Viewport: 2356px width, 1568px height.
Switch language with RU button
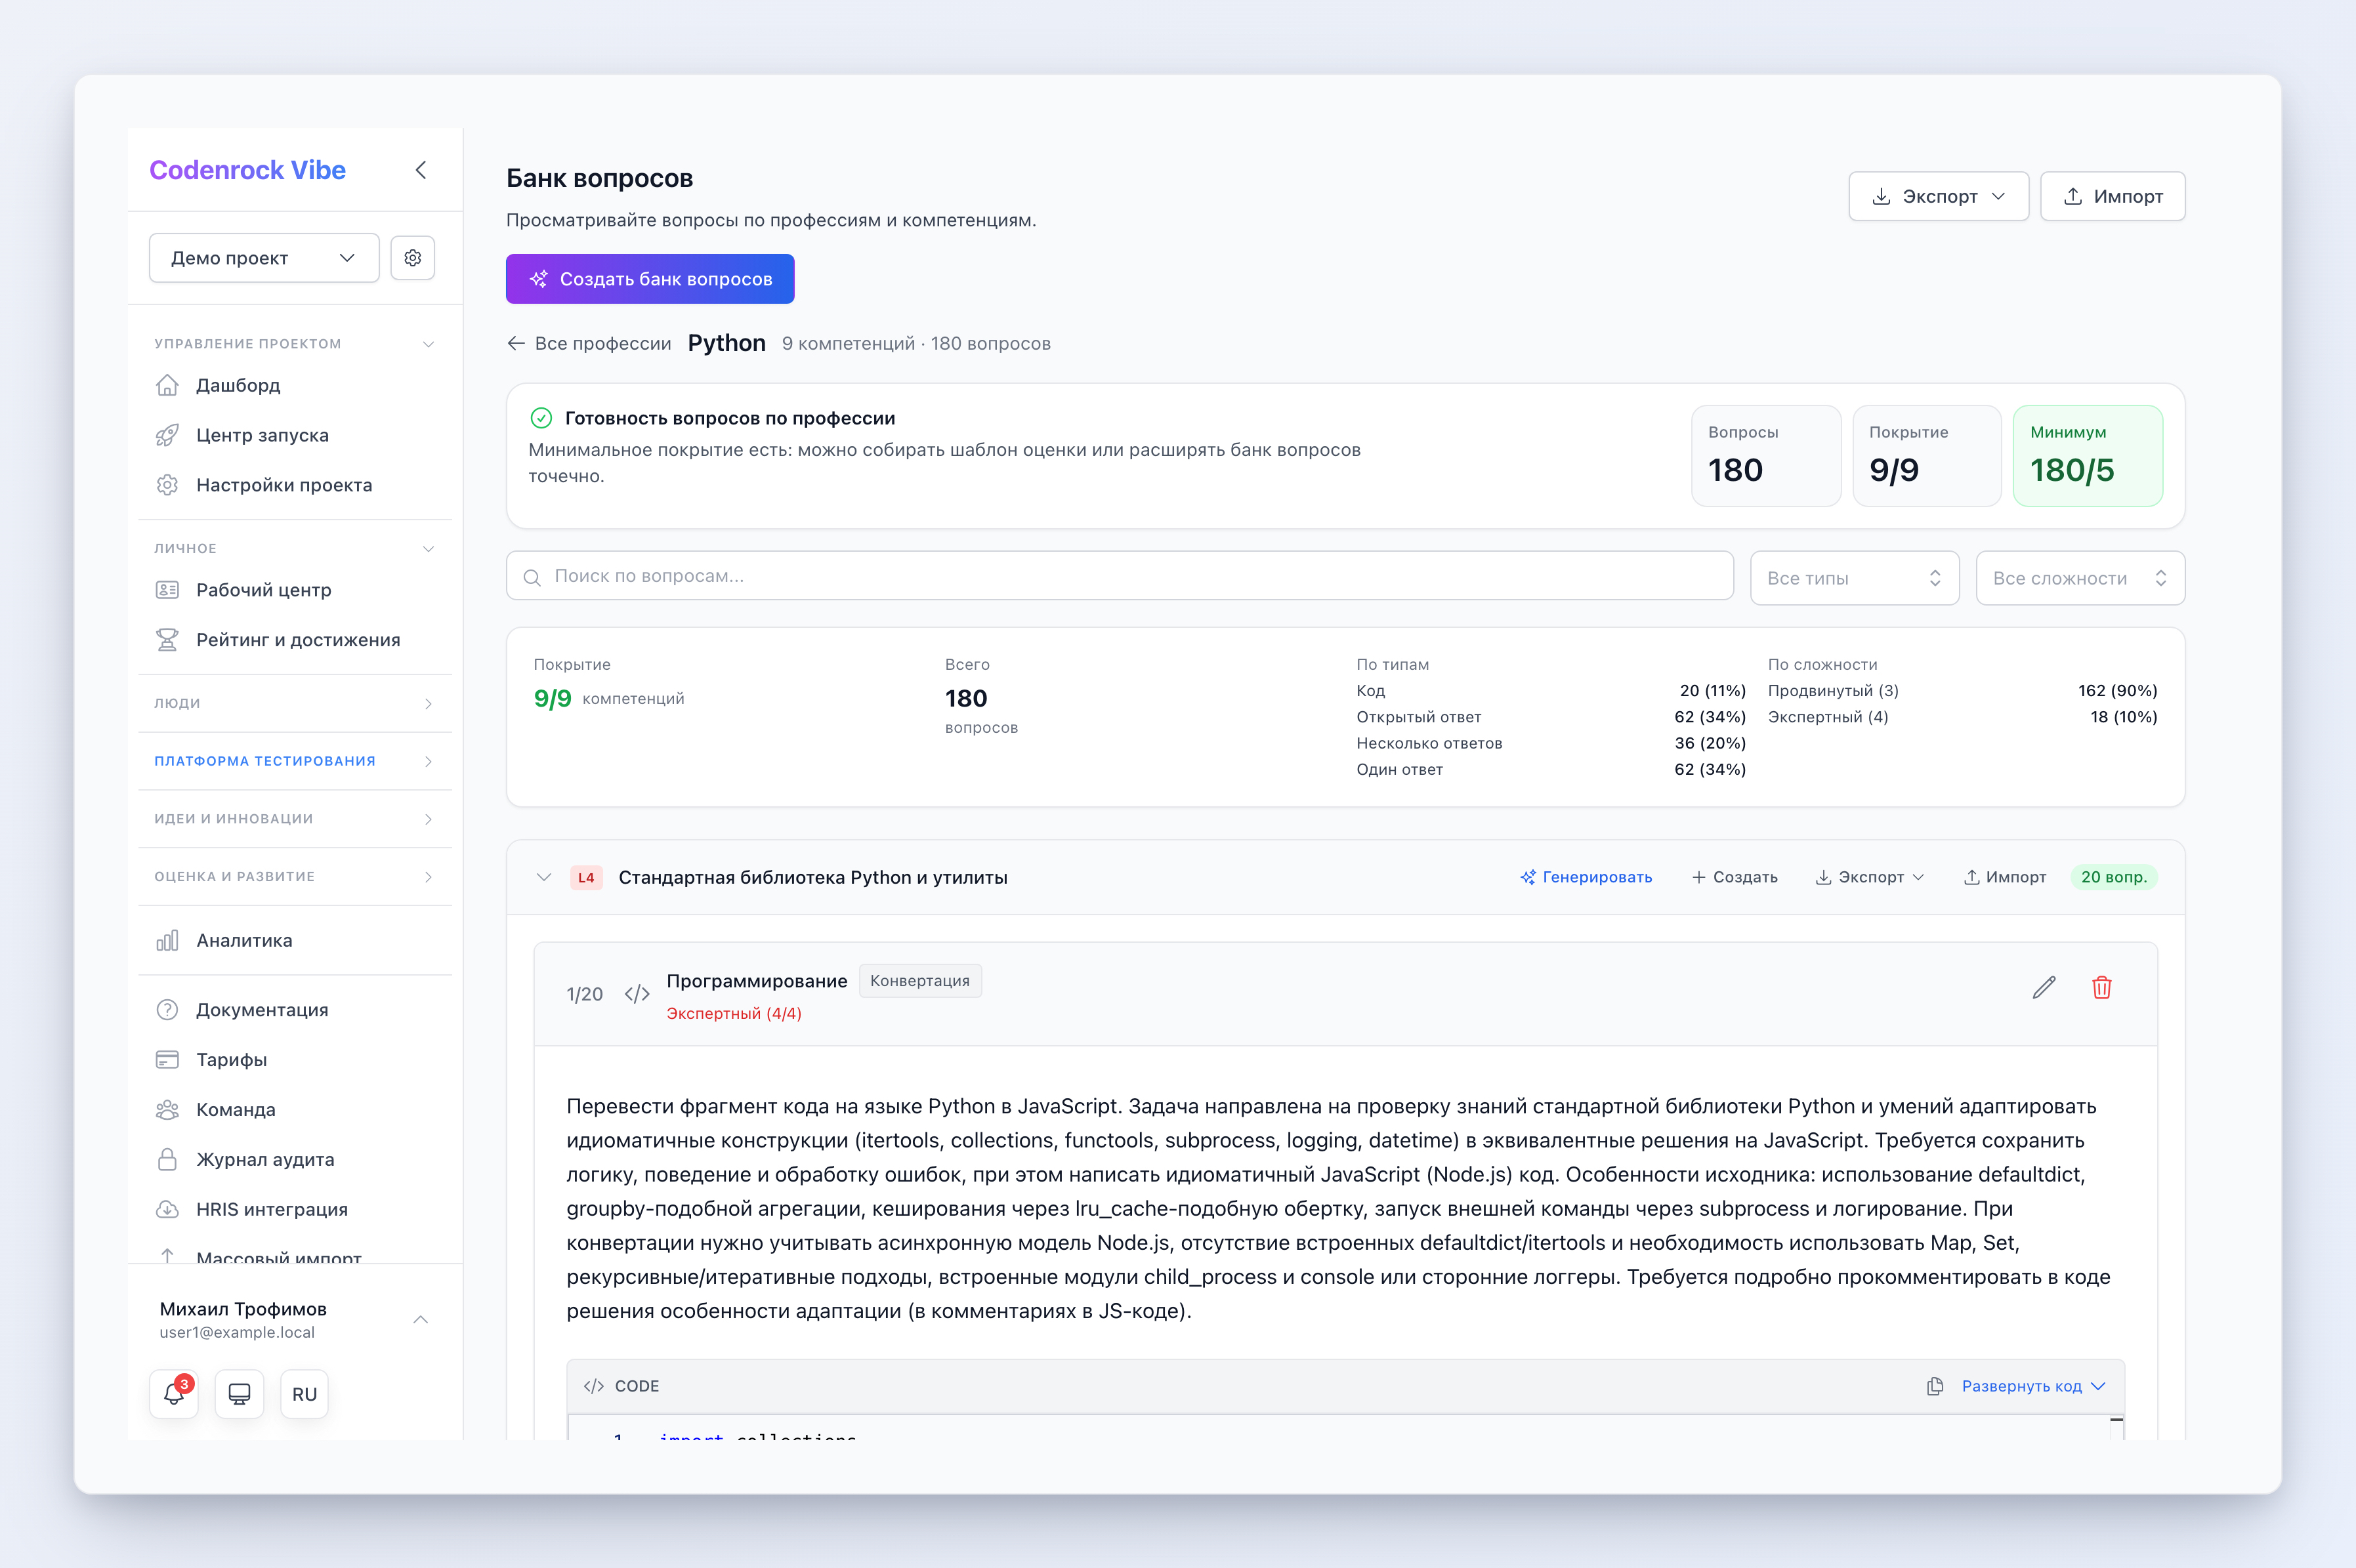point(304,1394)
